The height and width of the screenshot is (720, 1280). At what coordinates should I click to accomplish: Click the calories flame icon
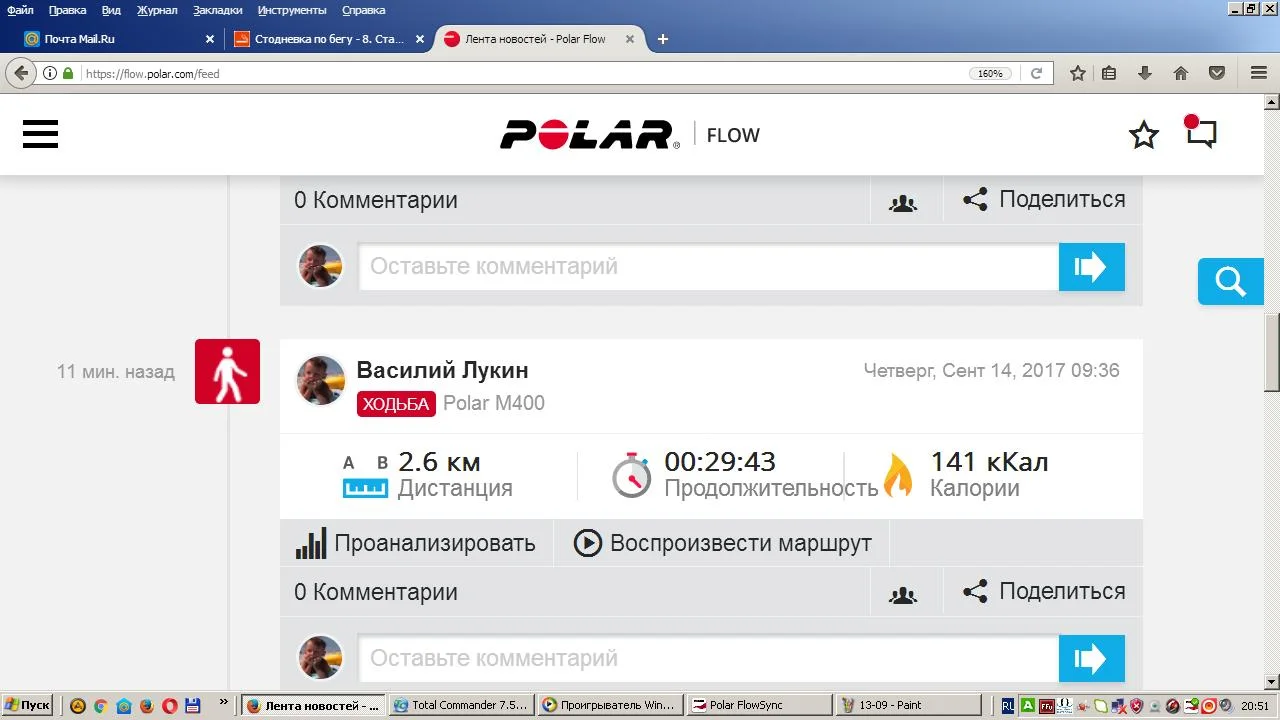(898, 475)
